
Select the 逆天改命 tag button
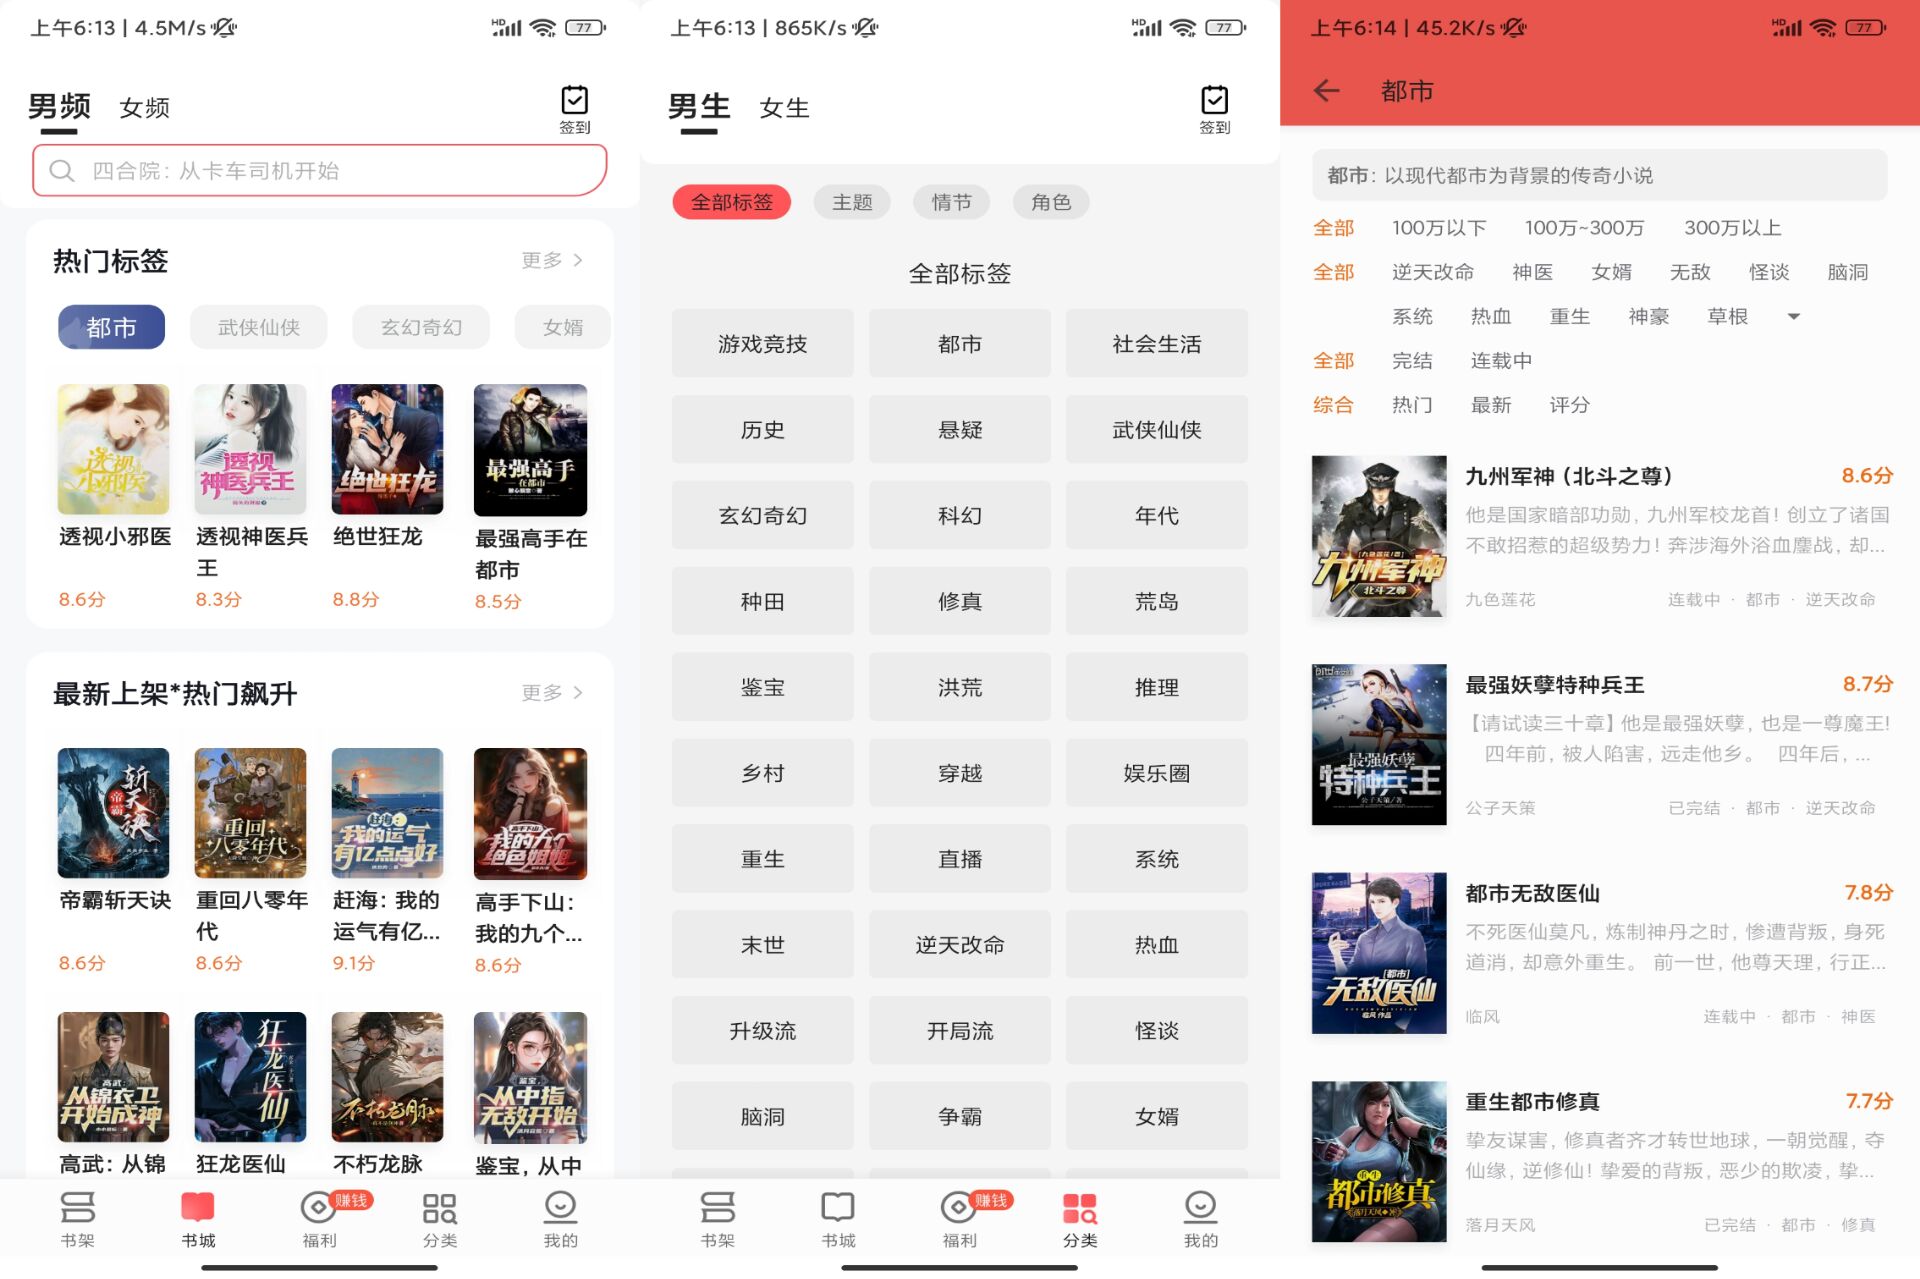[959, 944]
